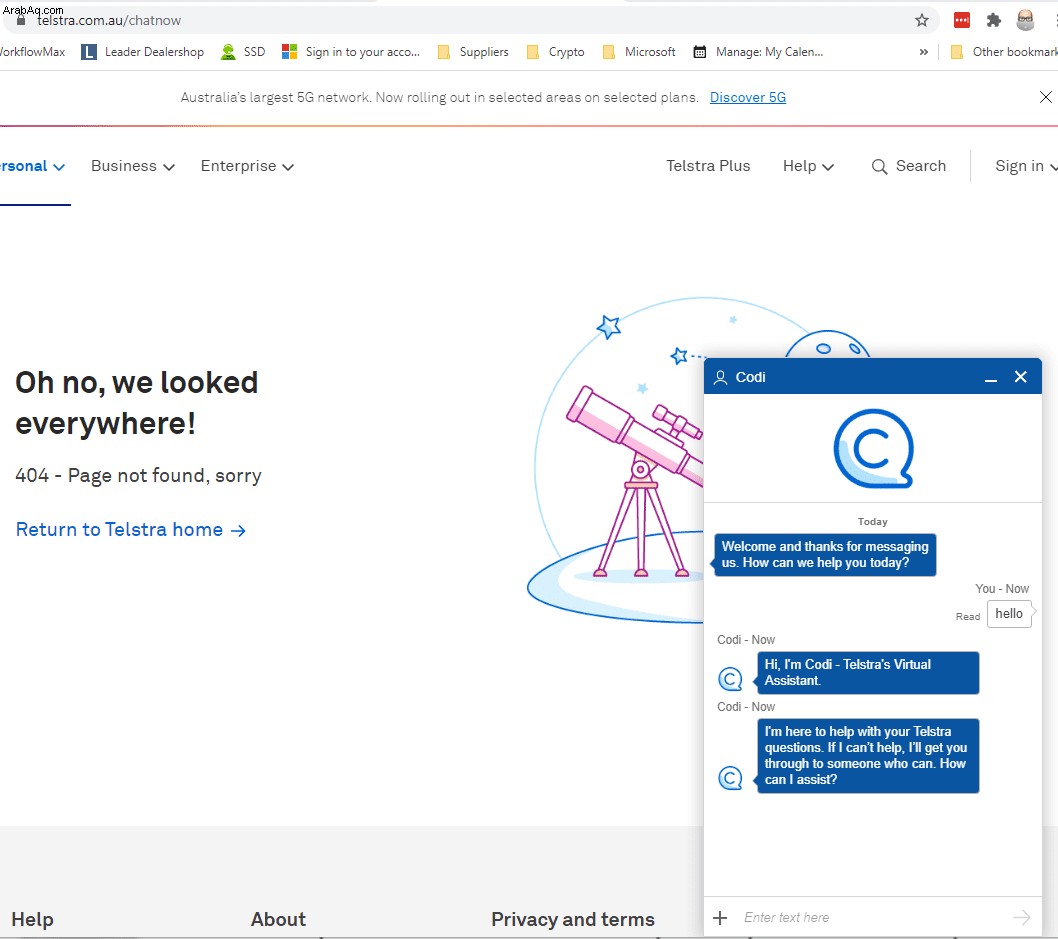1058x939 pixels.
Task: Expand the Business navigation menu
Action: (133, 166)
